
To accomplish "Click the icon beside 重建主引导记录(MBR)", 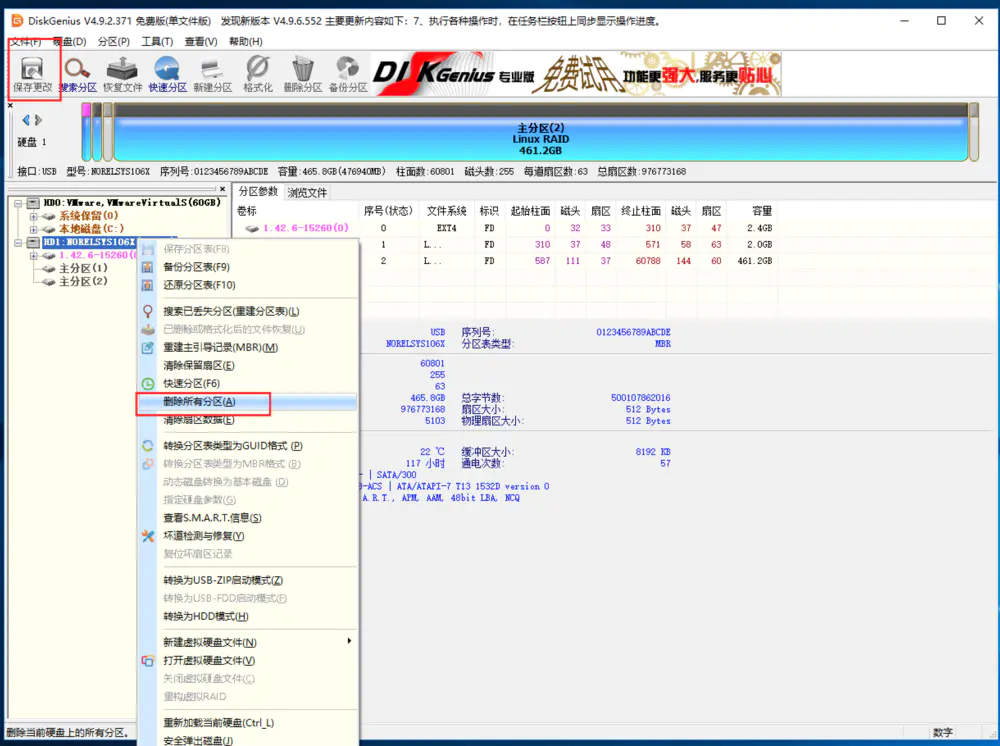I will pyautogui.click(x=147, y=347).
